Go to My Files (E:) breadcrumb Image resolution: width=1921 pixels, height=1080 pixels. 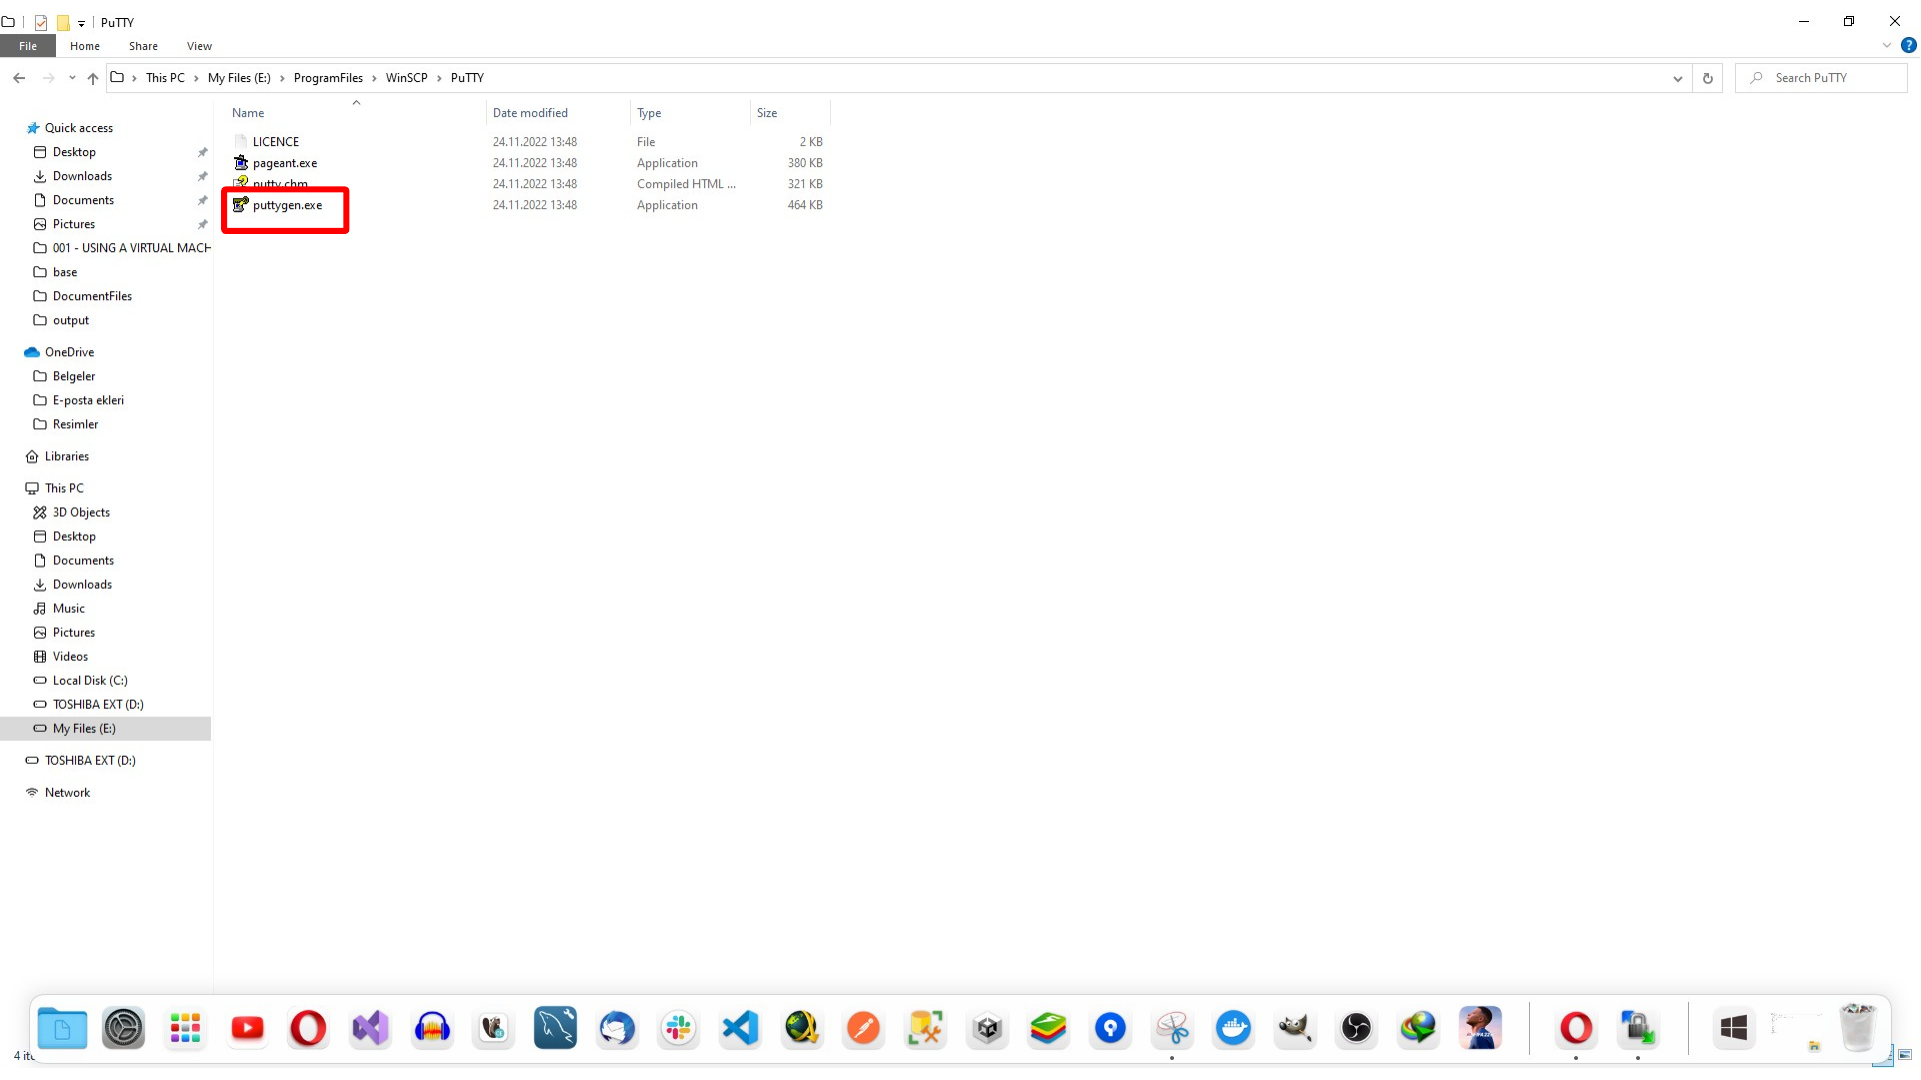point(239,78)
